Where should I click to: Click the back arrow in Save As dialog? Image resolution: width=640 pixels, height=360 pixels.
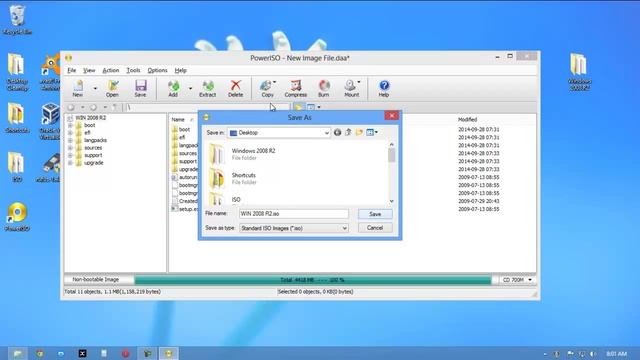337,132
